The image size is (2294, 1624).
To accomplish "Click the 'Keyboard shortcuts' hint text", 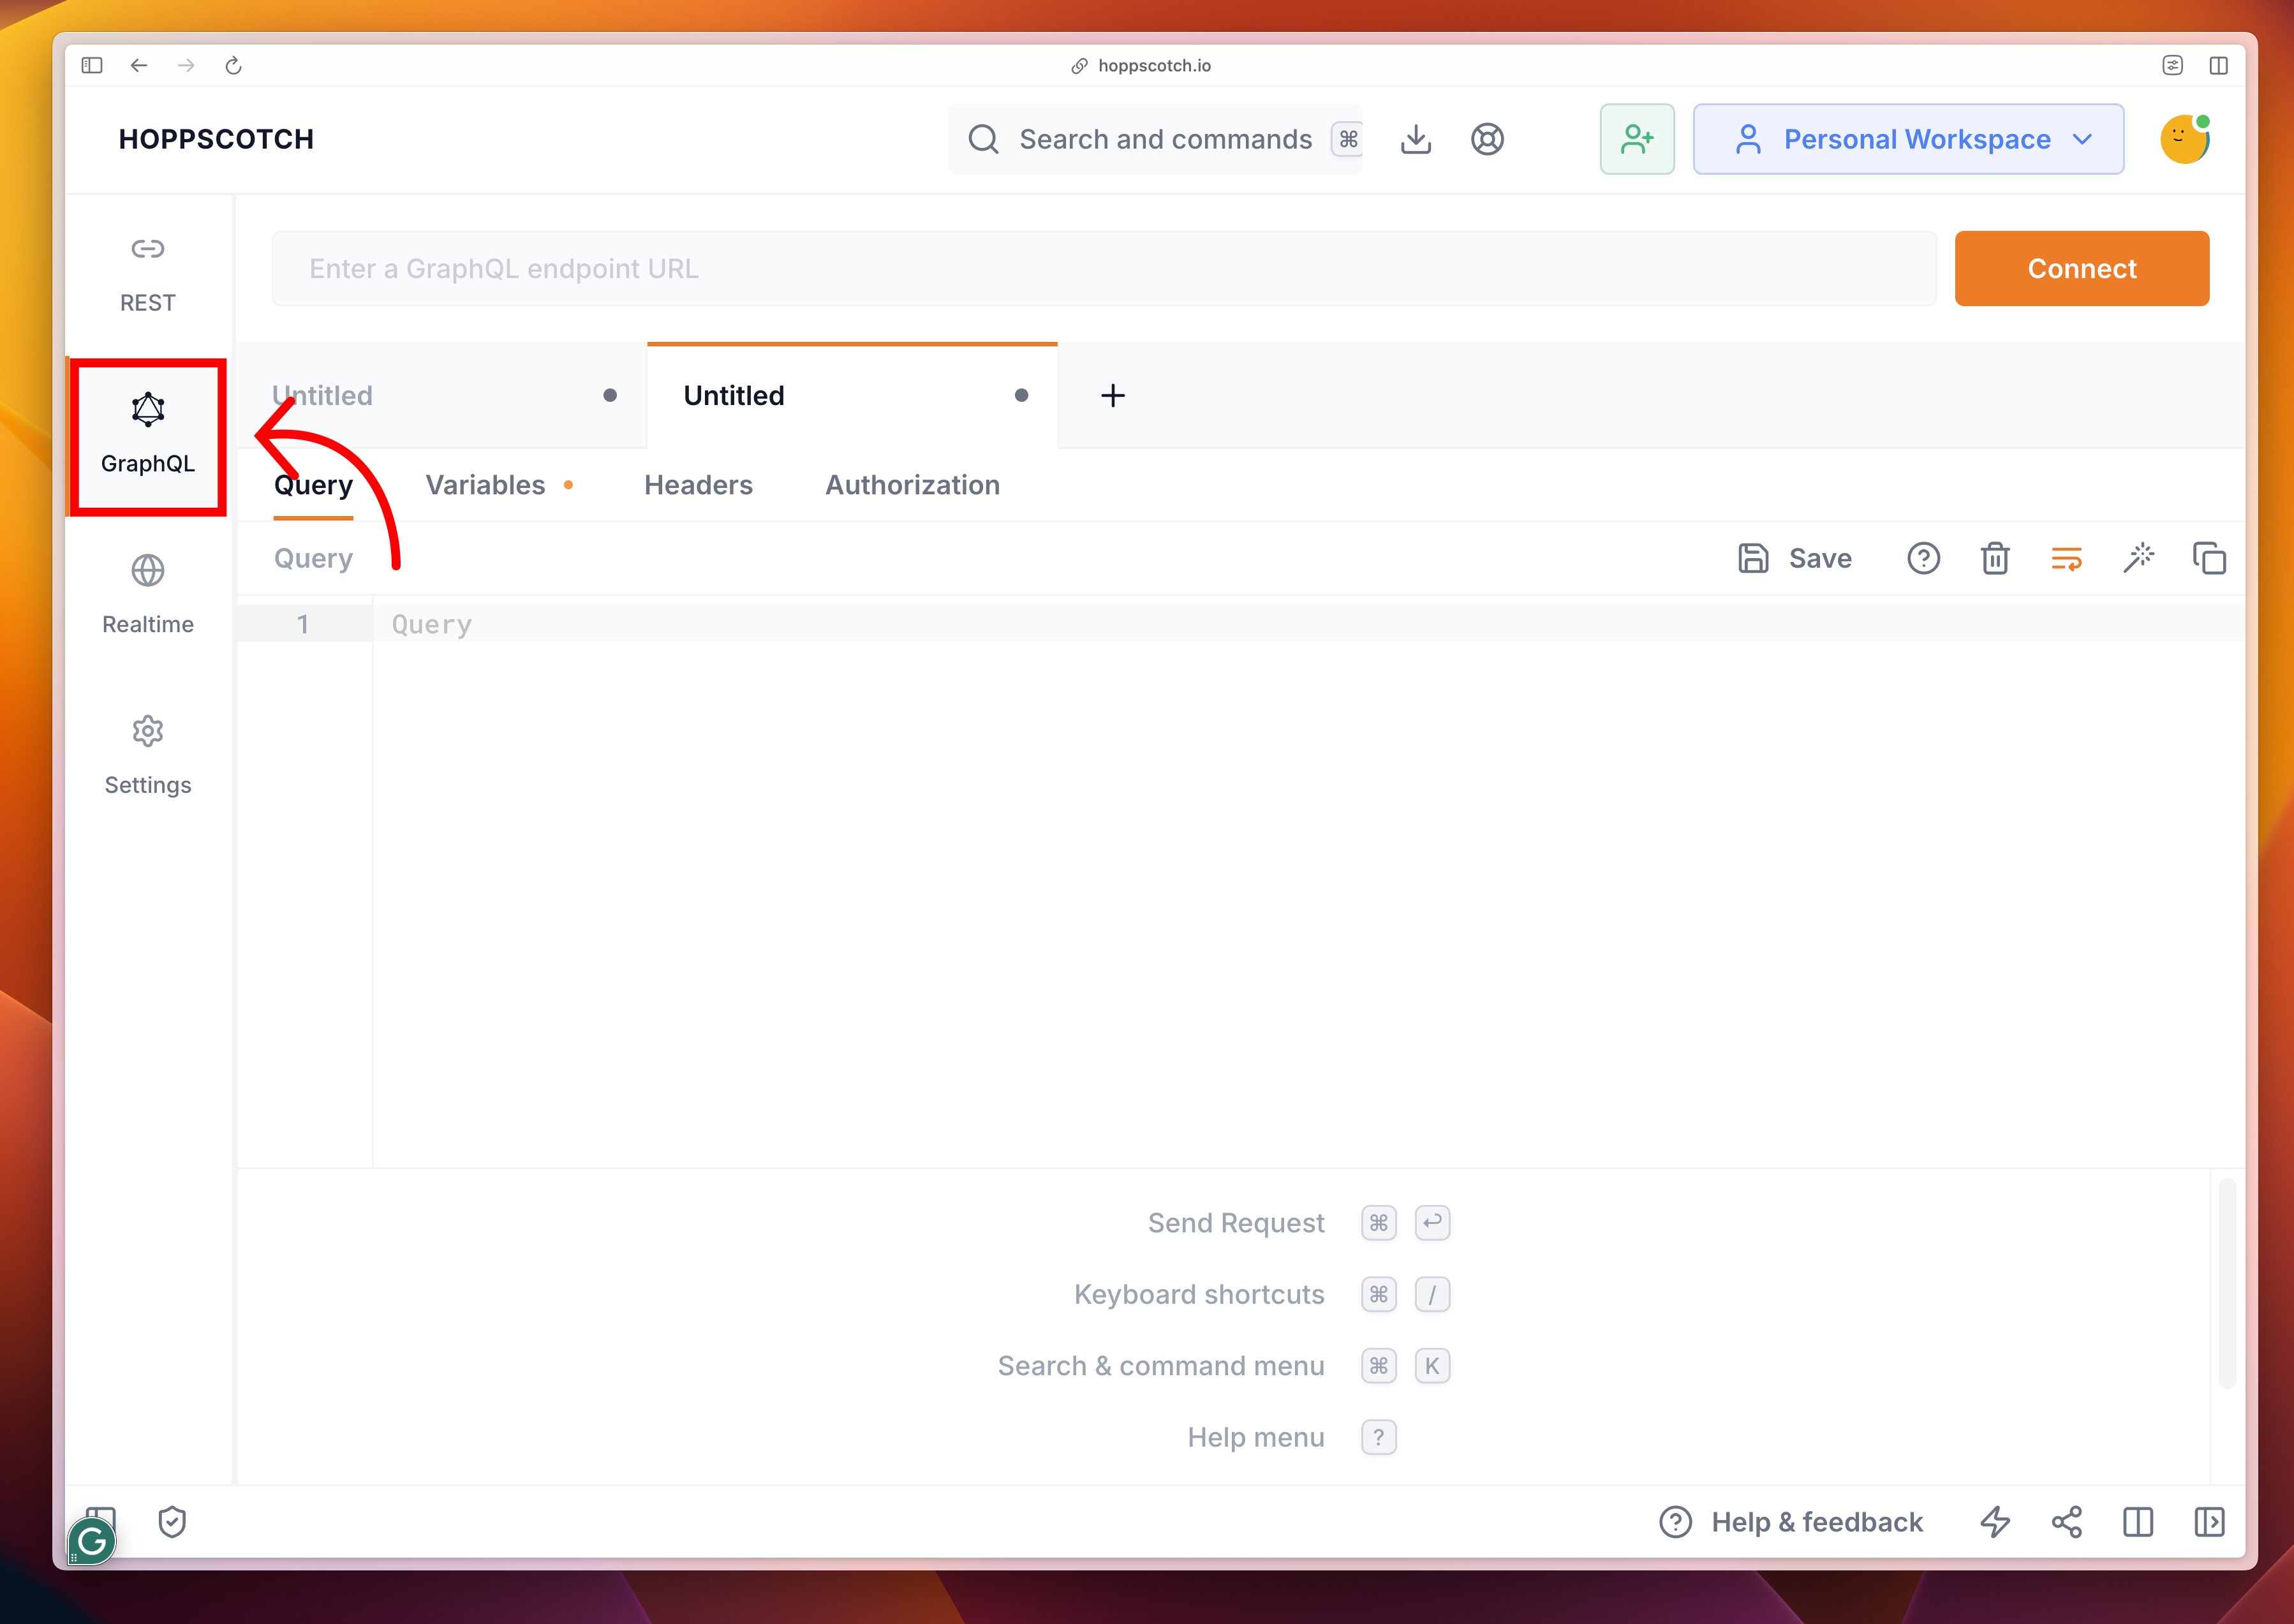I will 1198,1294.
